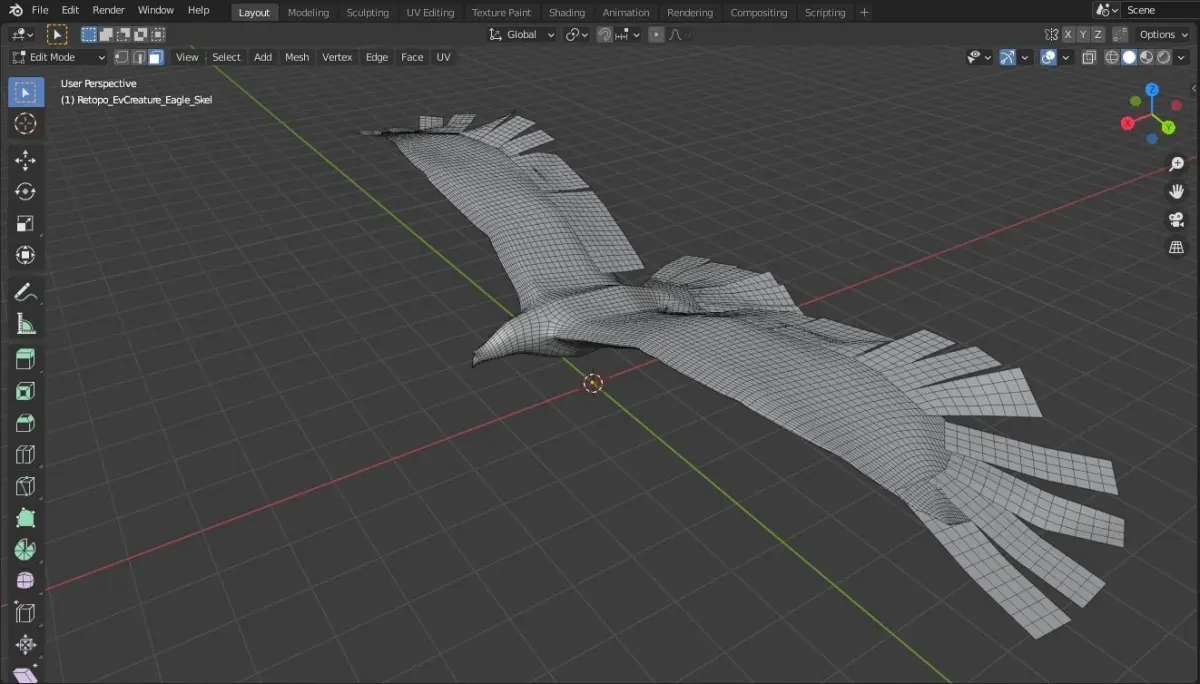Screen dimensions: 1200x684
Task: Click the green Y axis gizmo ball
Action: [x=1167, y=128]
